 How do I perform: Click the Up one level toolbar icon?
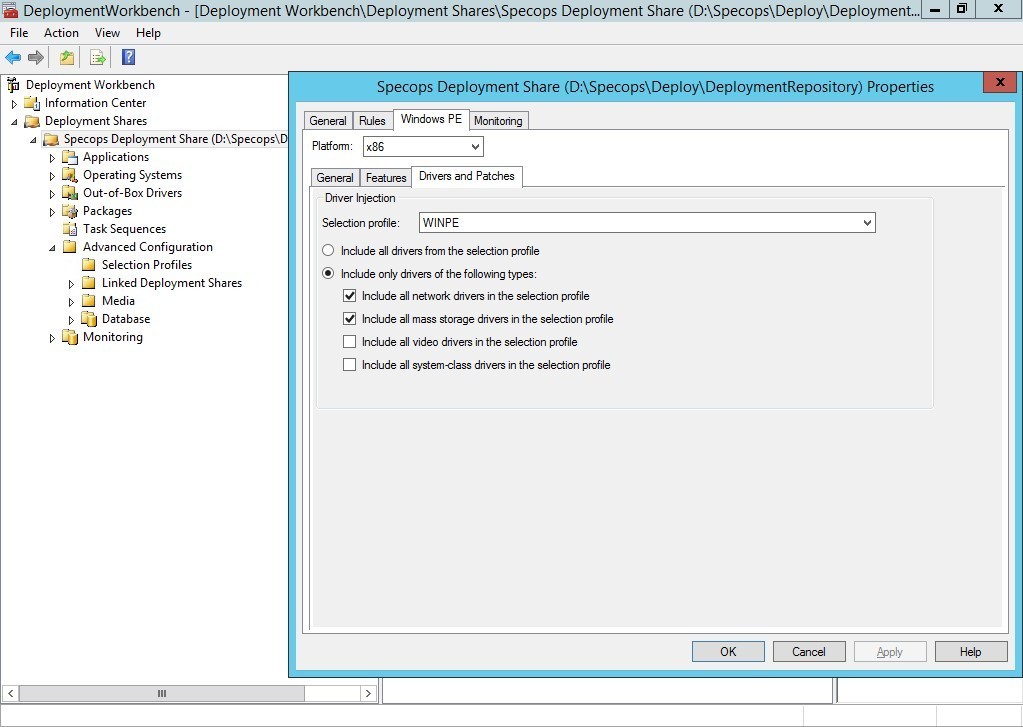(x=67, y=57)
